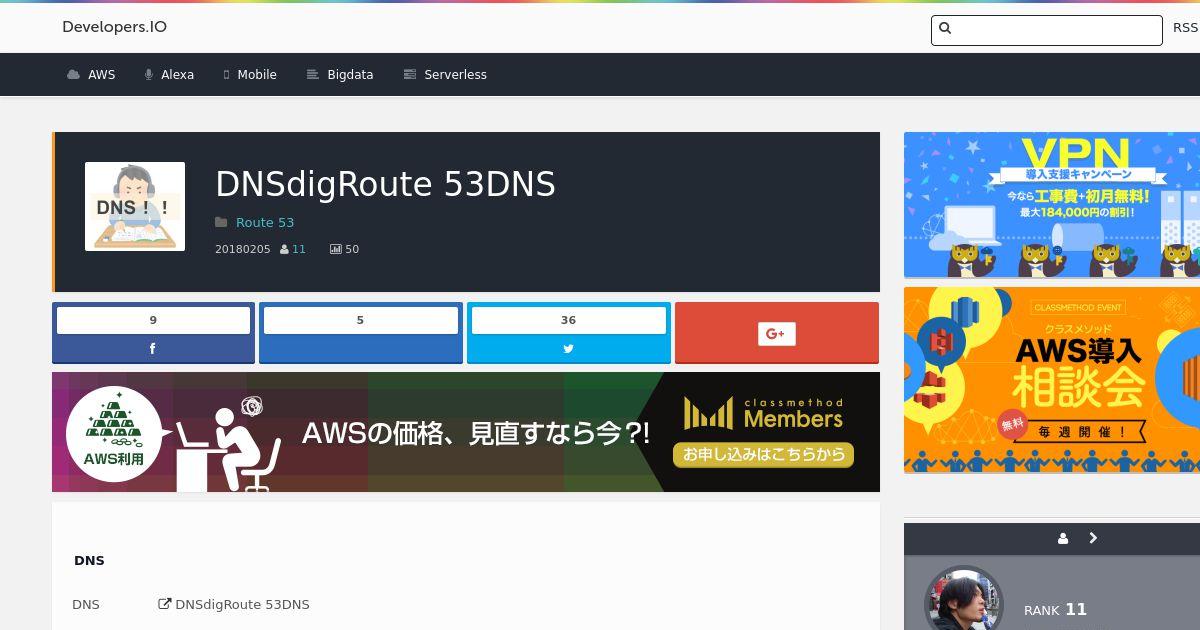Click the Developers.IO site logo
Viewport: 1200px width, 630px height.
pyautogui.click(x=114, y=27)
